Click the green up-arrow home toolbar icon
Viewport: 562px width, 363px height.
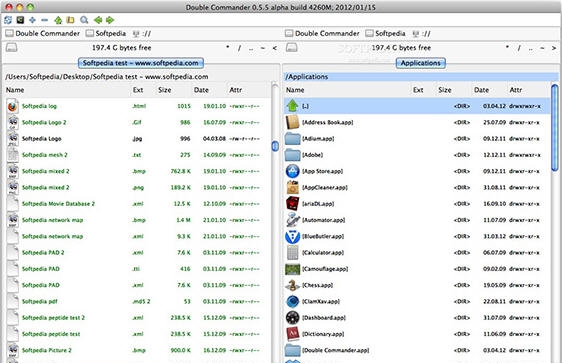coord(58,20)
